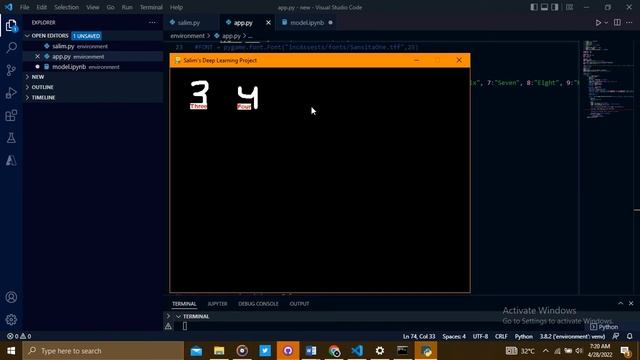Change encoding UTF-8 in status bar
Viewport: 640px width, 360px height.
tap(480, 336)
